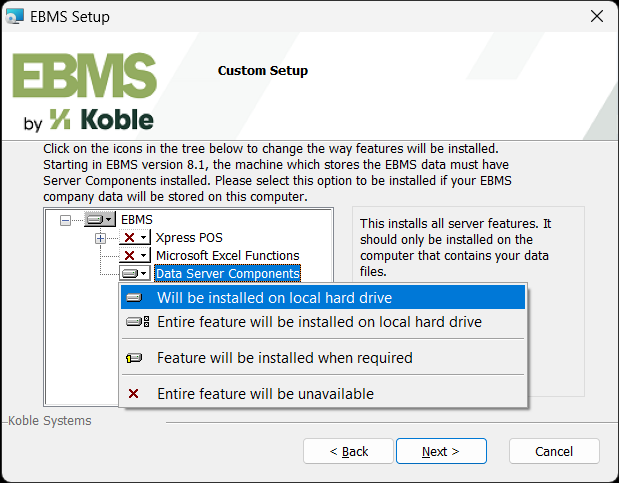619x483 pixels.
Task: Click the drive icon beside Data Server Components
Action: (129, 273)
